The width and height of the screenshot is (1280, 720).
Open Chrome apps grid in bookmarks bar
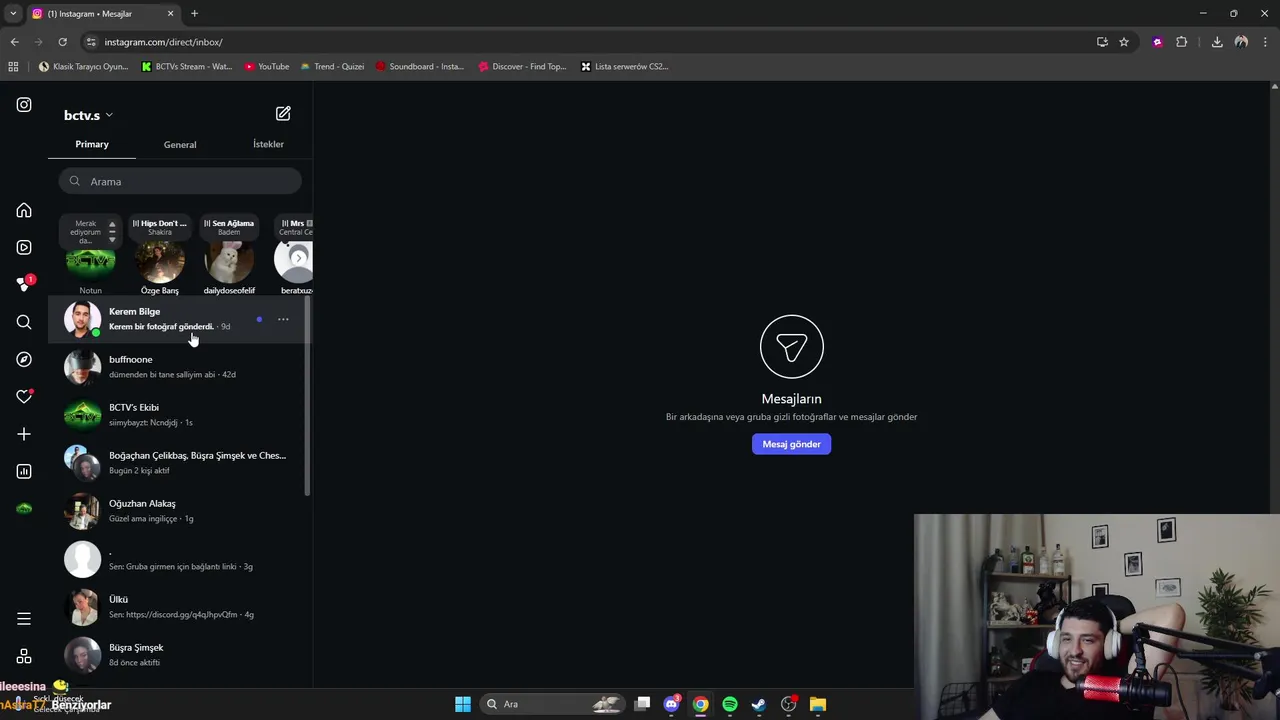click(13, 67)
